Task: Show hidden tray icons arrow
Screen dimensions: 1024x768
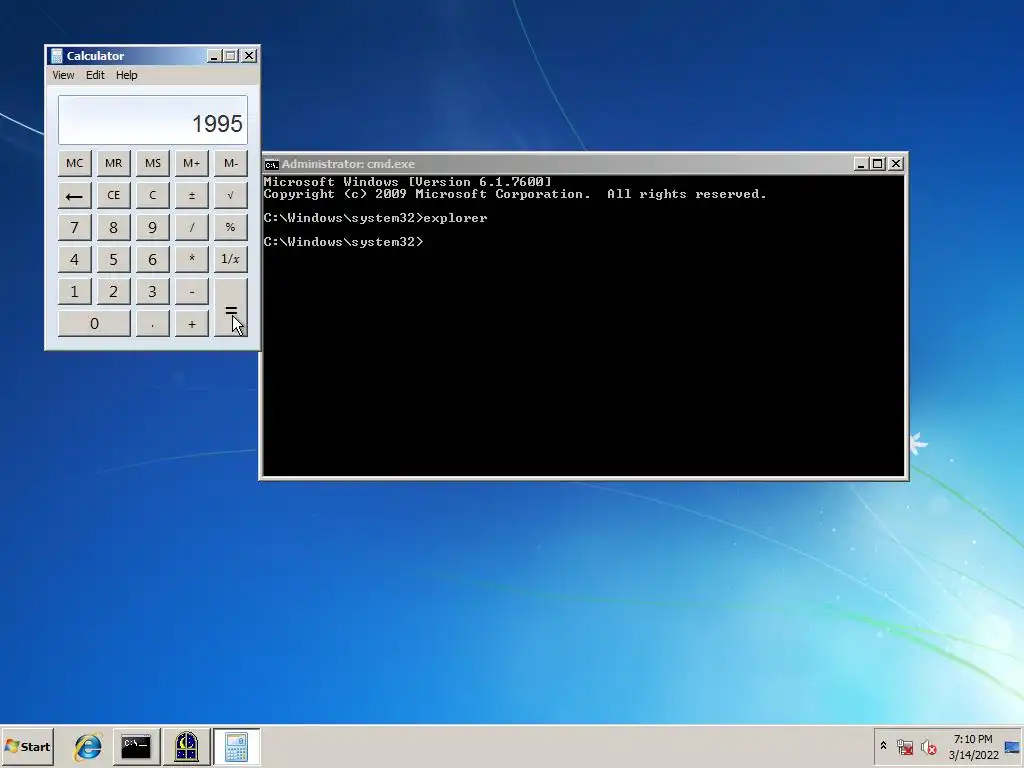Action: pos(884,746)
